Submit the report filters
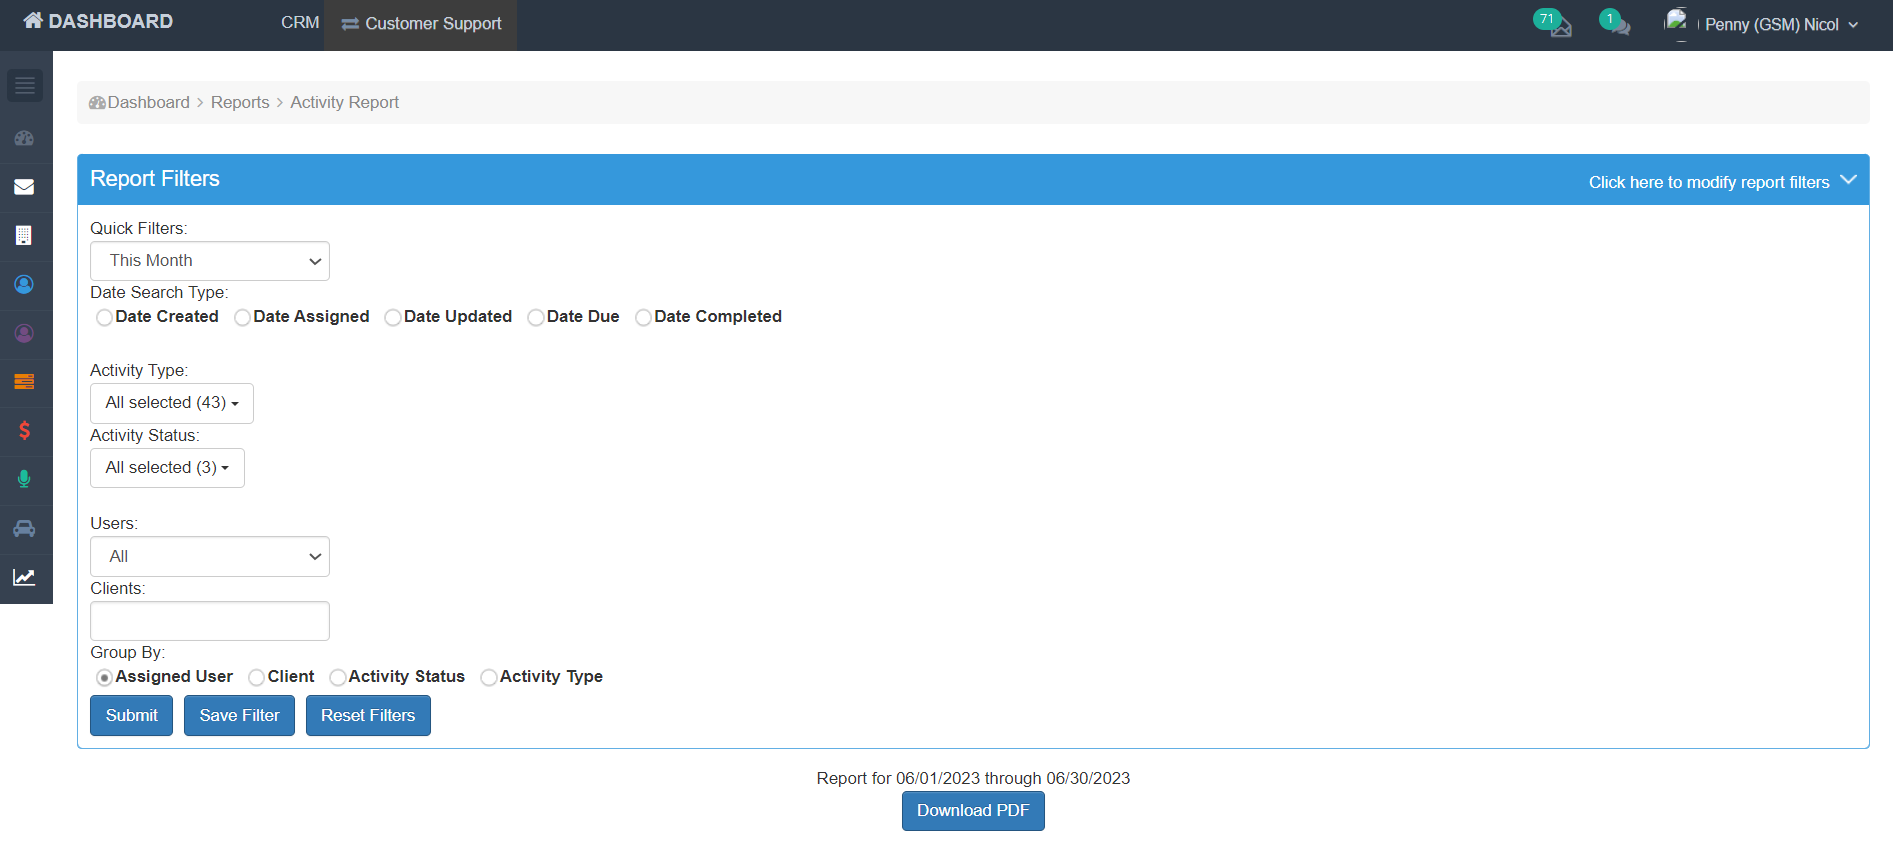The image size is (1893, 859). point(132,716)
